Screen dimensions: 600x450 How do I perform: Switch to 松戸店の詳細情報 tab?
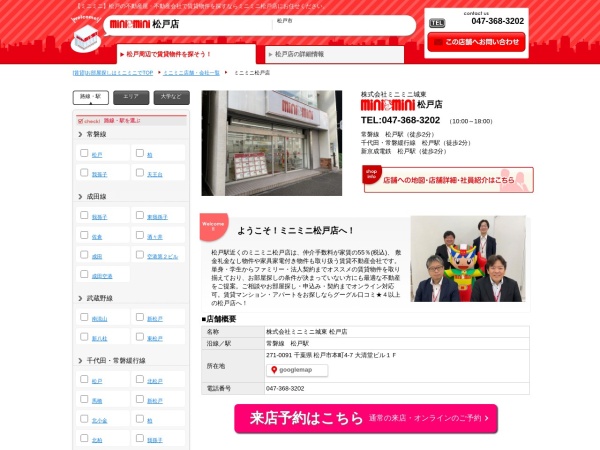pos(334,54)
